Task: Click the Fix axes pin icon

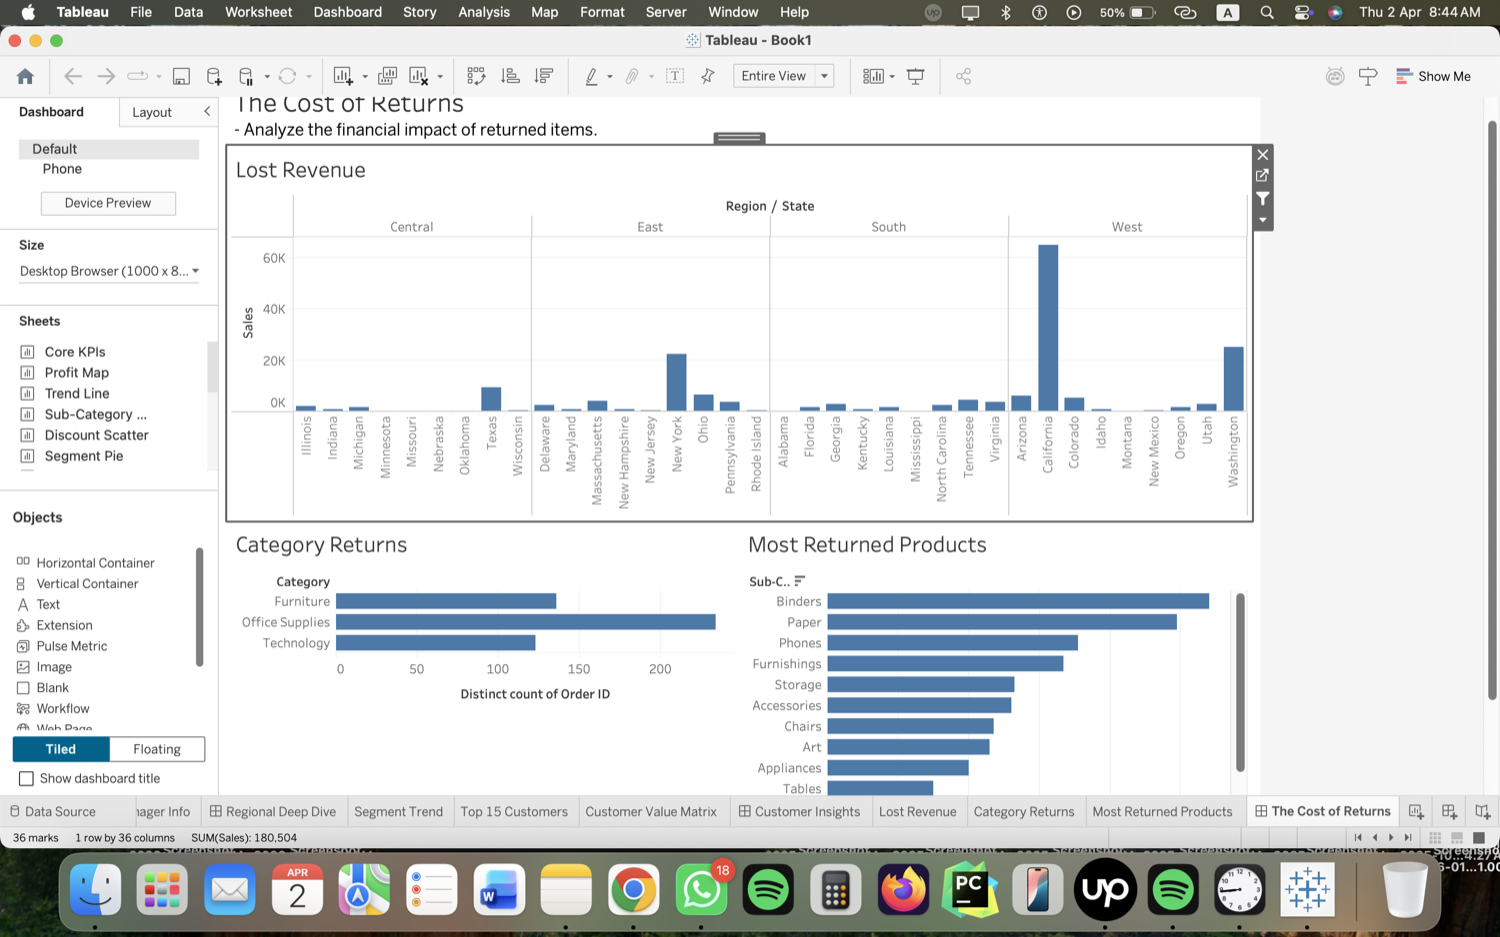Action: [x=708, y=76]
